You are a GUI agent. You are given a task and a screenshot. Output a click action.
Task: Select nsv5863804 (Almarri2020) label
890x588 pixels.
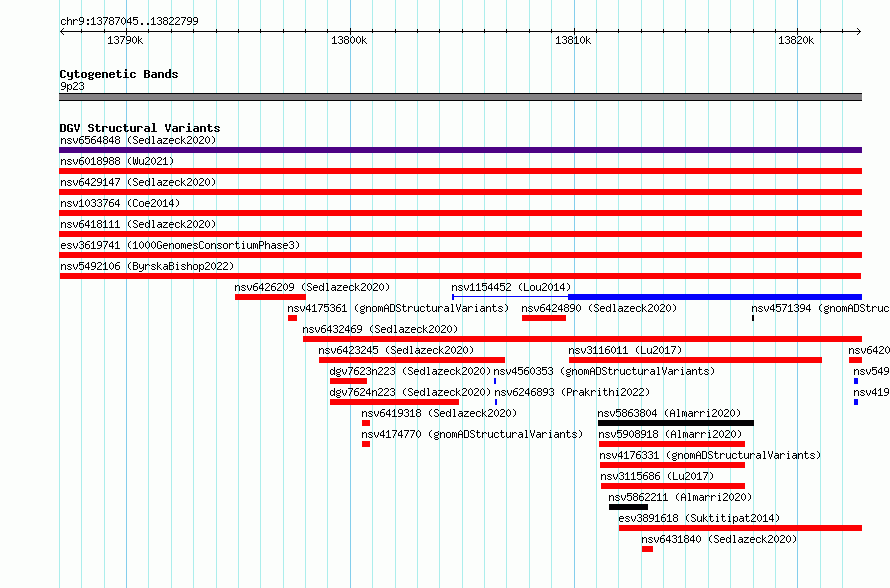(669, 413)
